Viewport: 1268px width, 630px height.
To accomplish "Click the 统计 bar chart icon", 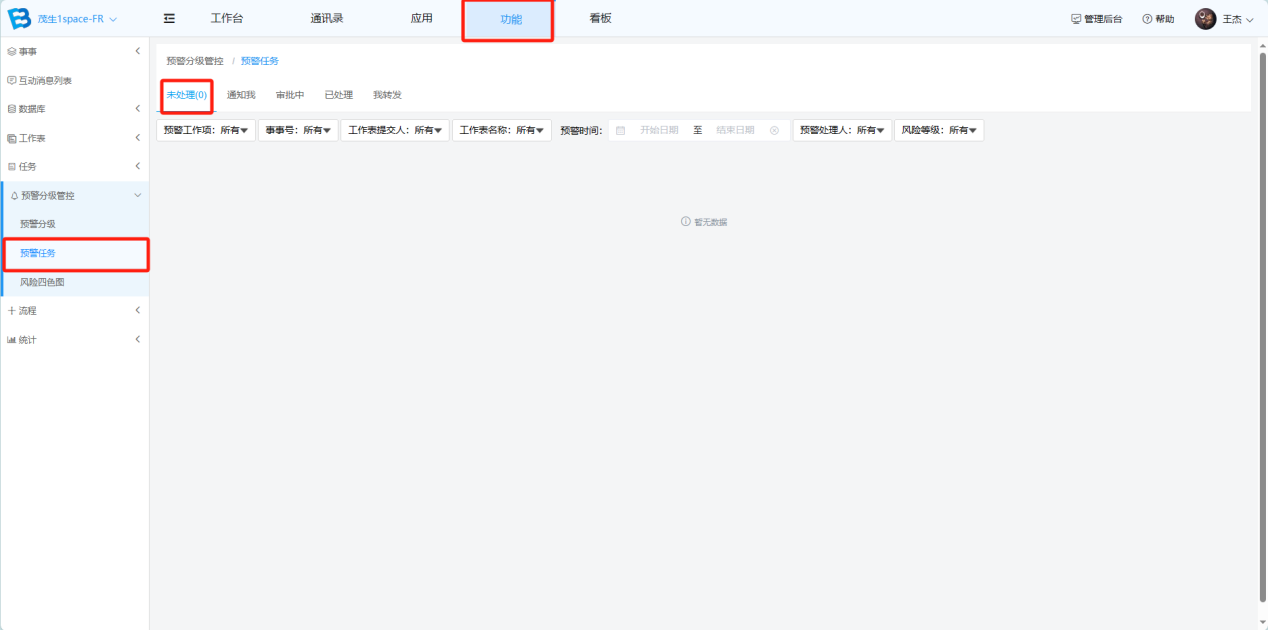I will click(x=11, y=340).
